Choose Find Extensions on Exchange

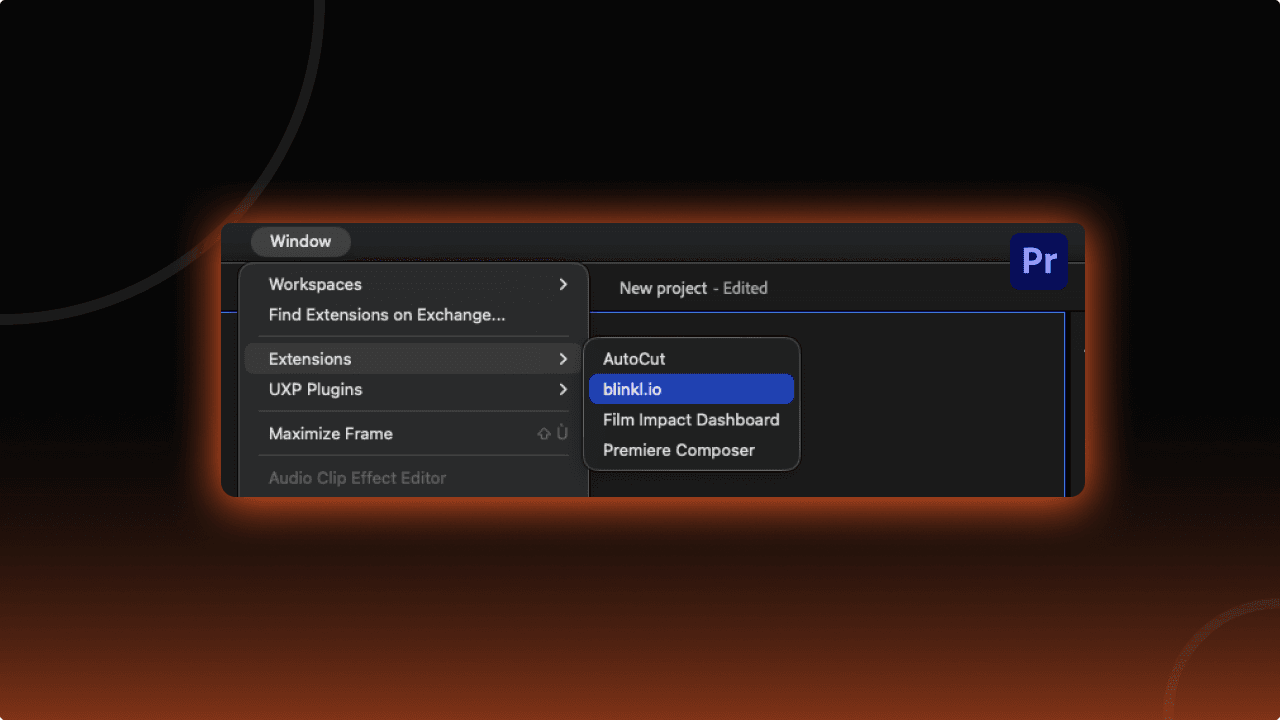[386, 314]
